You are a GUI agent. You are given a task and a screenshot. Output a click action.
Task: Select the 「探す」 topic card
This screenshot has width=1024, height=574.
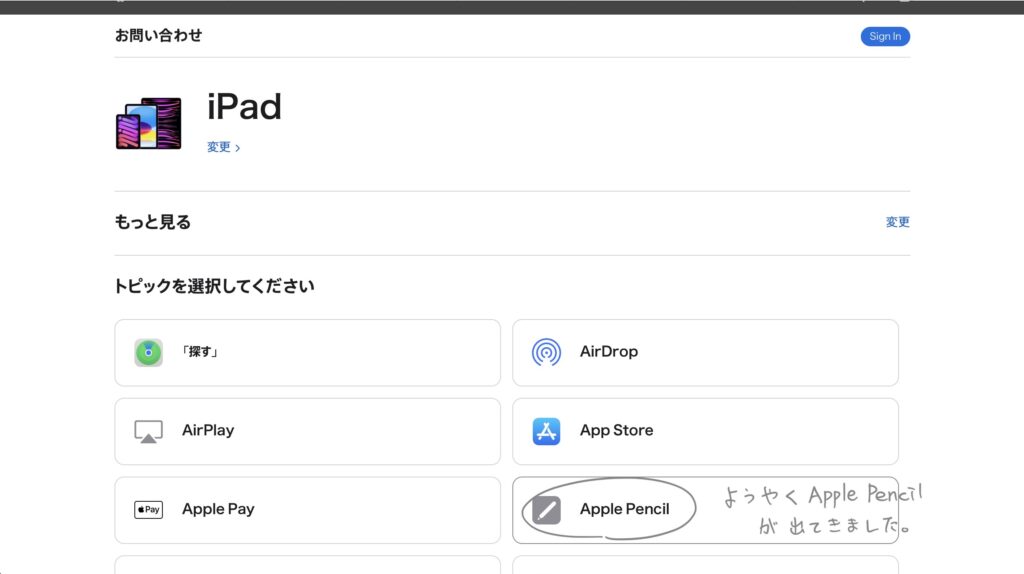click(x=308, y=353)
